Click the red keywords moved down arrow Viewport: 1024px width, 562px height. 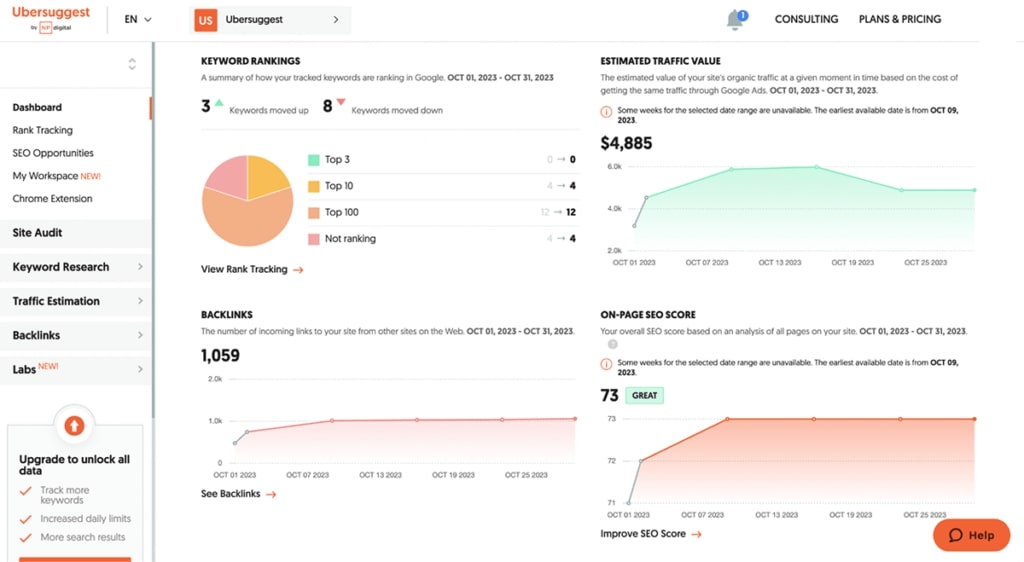pyautogui.click(x=340, y=102)
